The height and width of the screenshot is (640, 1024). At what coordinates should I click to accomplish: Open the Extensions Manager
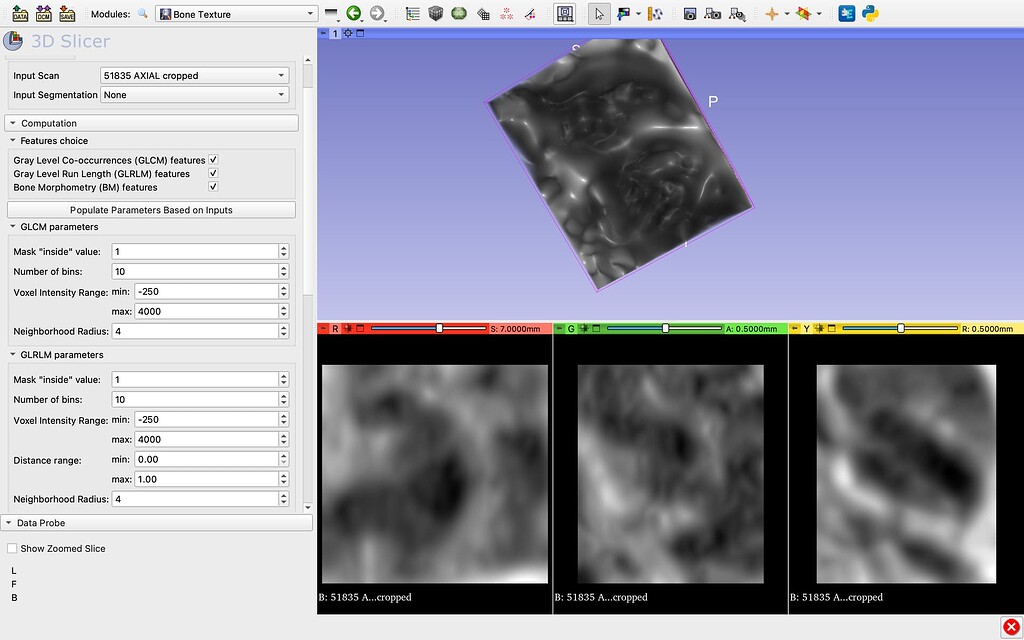pyautogui.click(x=847, y=13)
